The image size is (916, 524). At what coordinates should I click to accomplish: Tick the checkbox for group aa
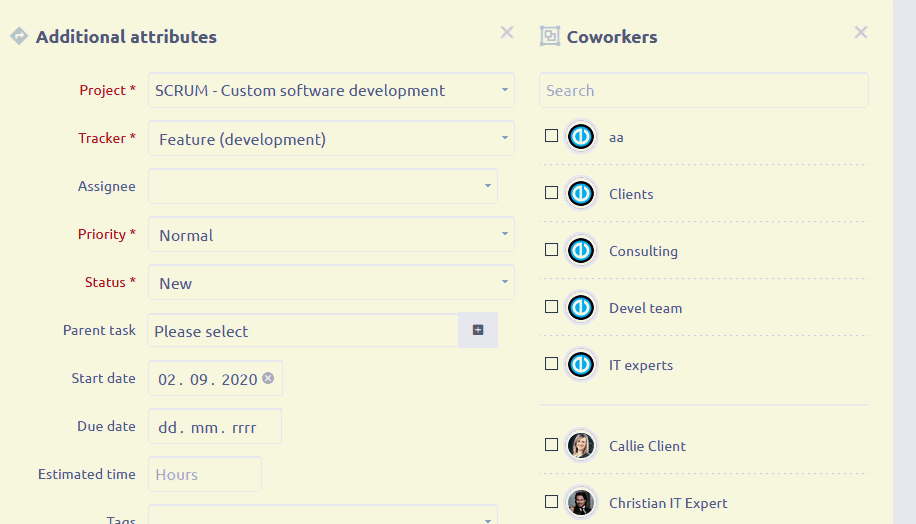[551, 136]
